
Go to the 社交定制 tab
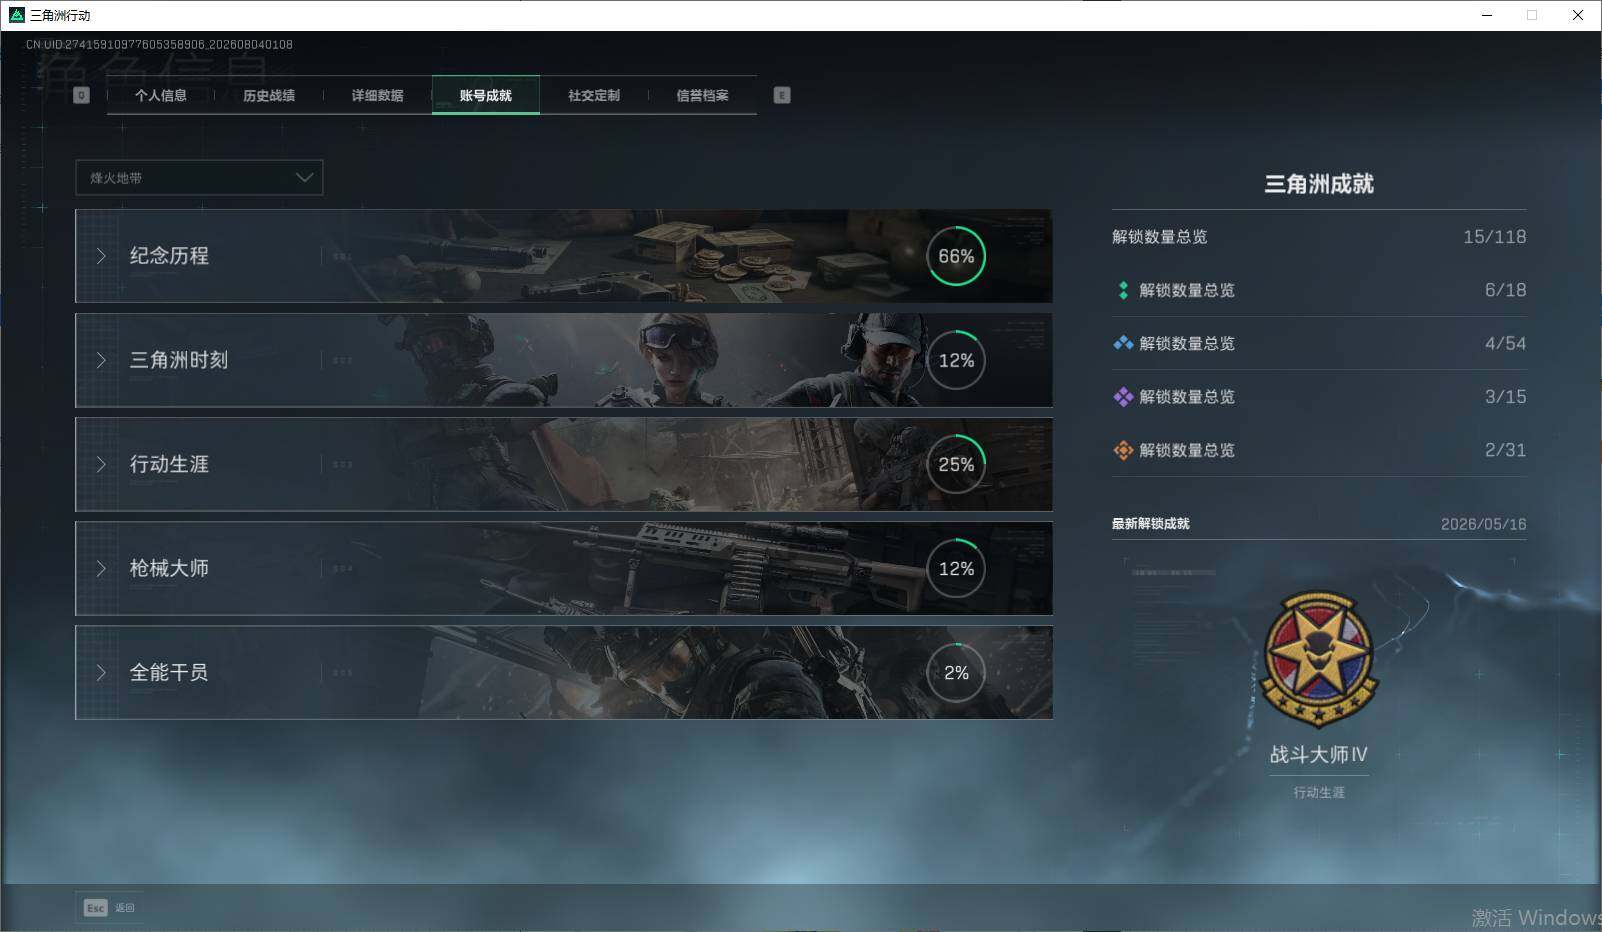click(x=594, y=95)
